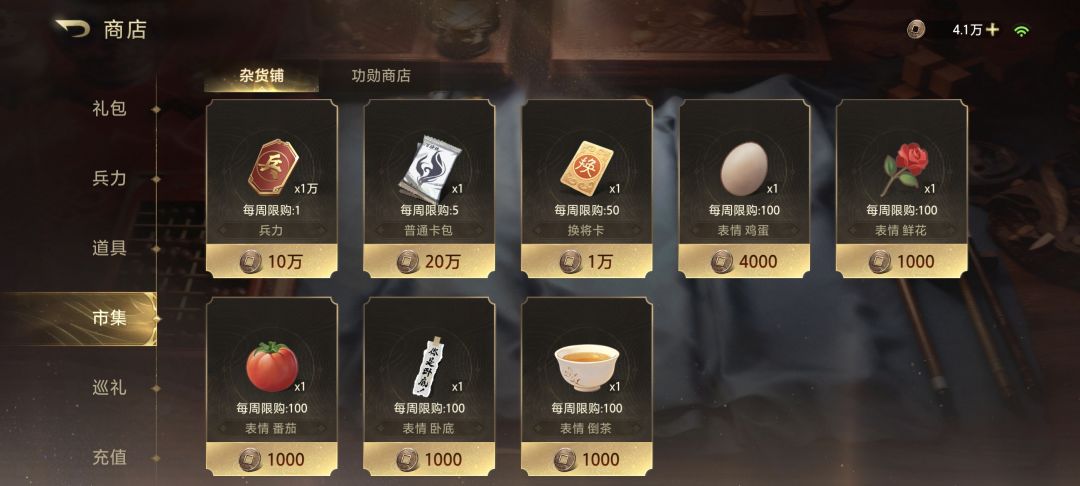Select the 普通卡包 card pack icon
The height and width of the screenshot is (486, 1080).
425,167
